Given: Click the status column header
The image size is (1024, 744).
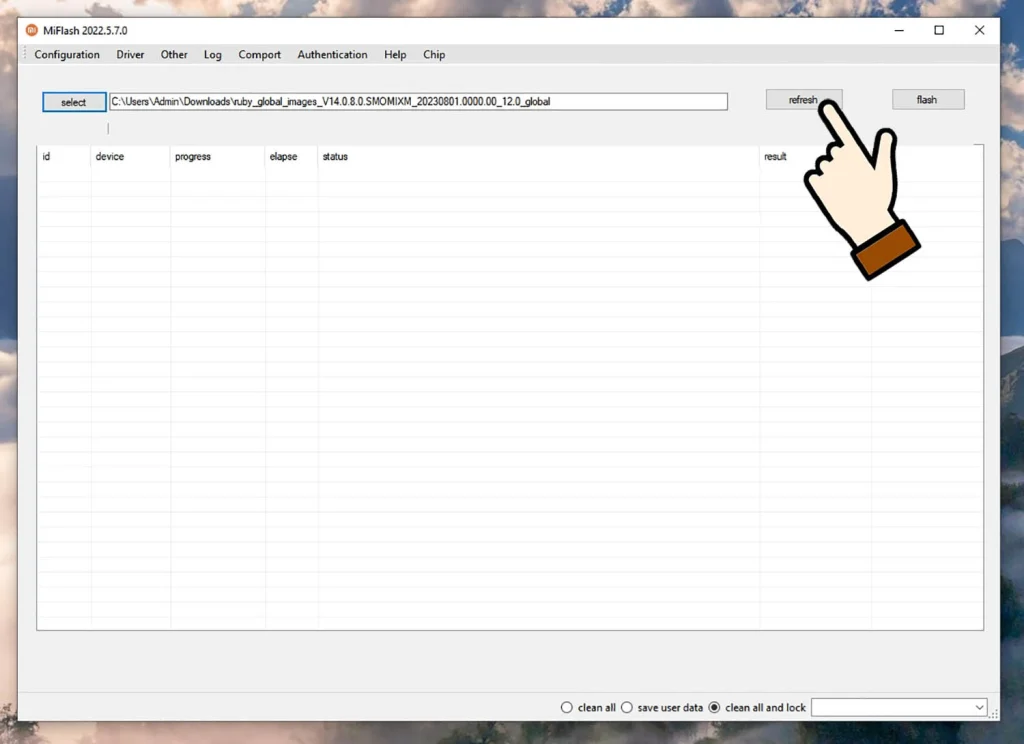Looking at the screenshot, I should point(335,157).
